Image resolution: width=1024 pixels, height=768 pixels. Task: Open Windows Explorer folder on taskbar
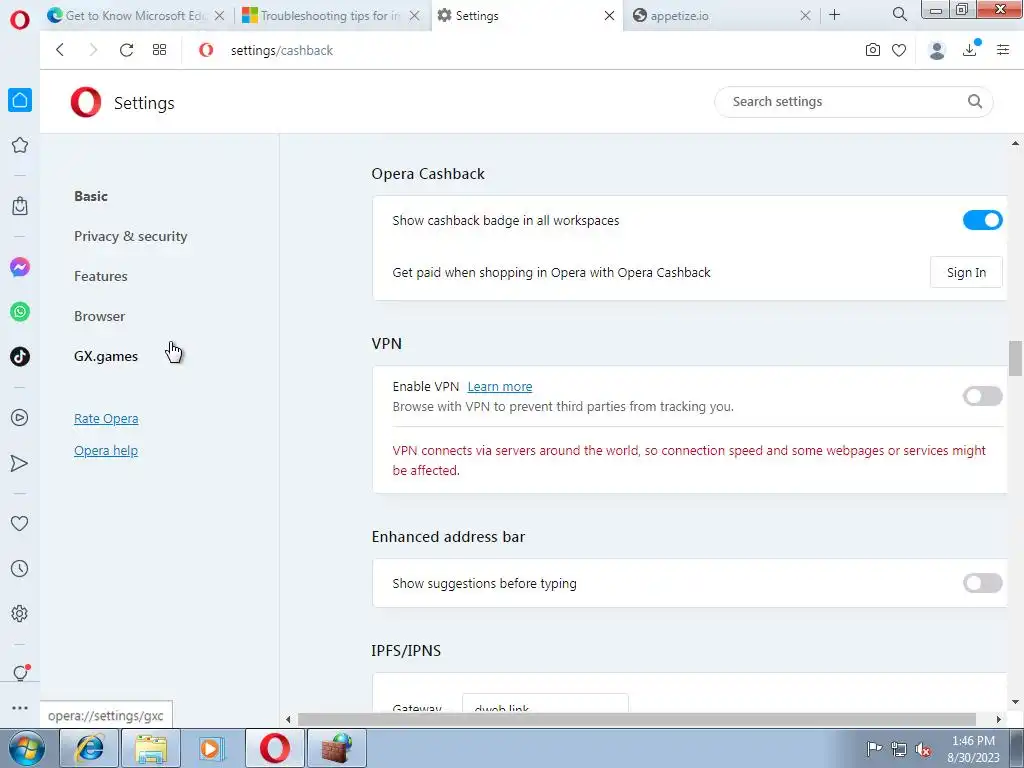151,748
